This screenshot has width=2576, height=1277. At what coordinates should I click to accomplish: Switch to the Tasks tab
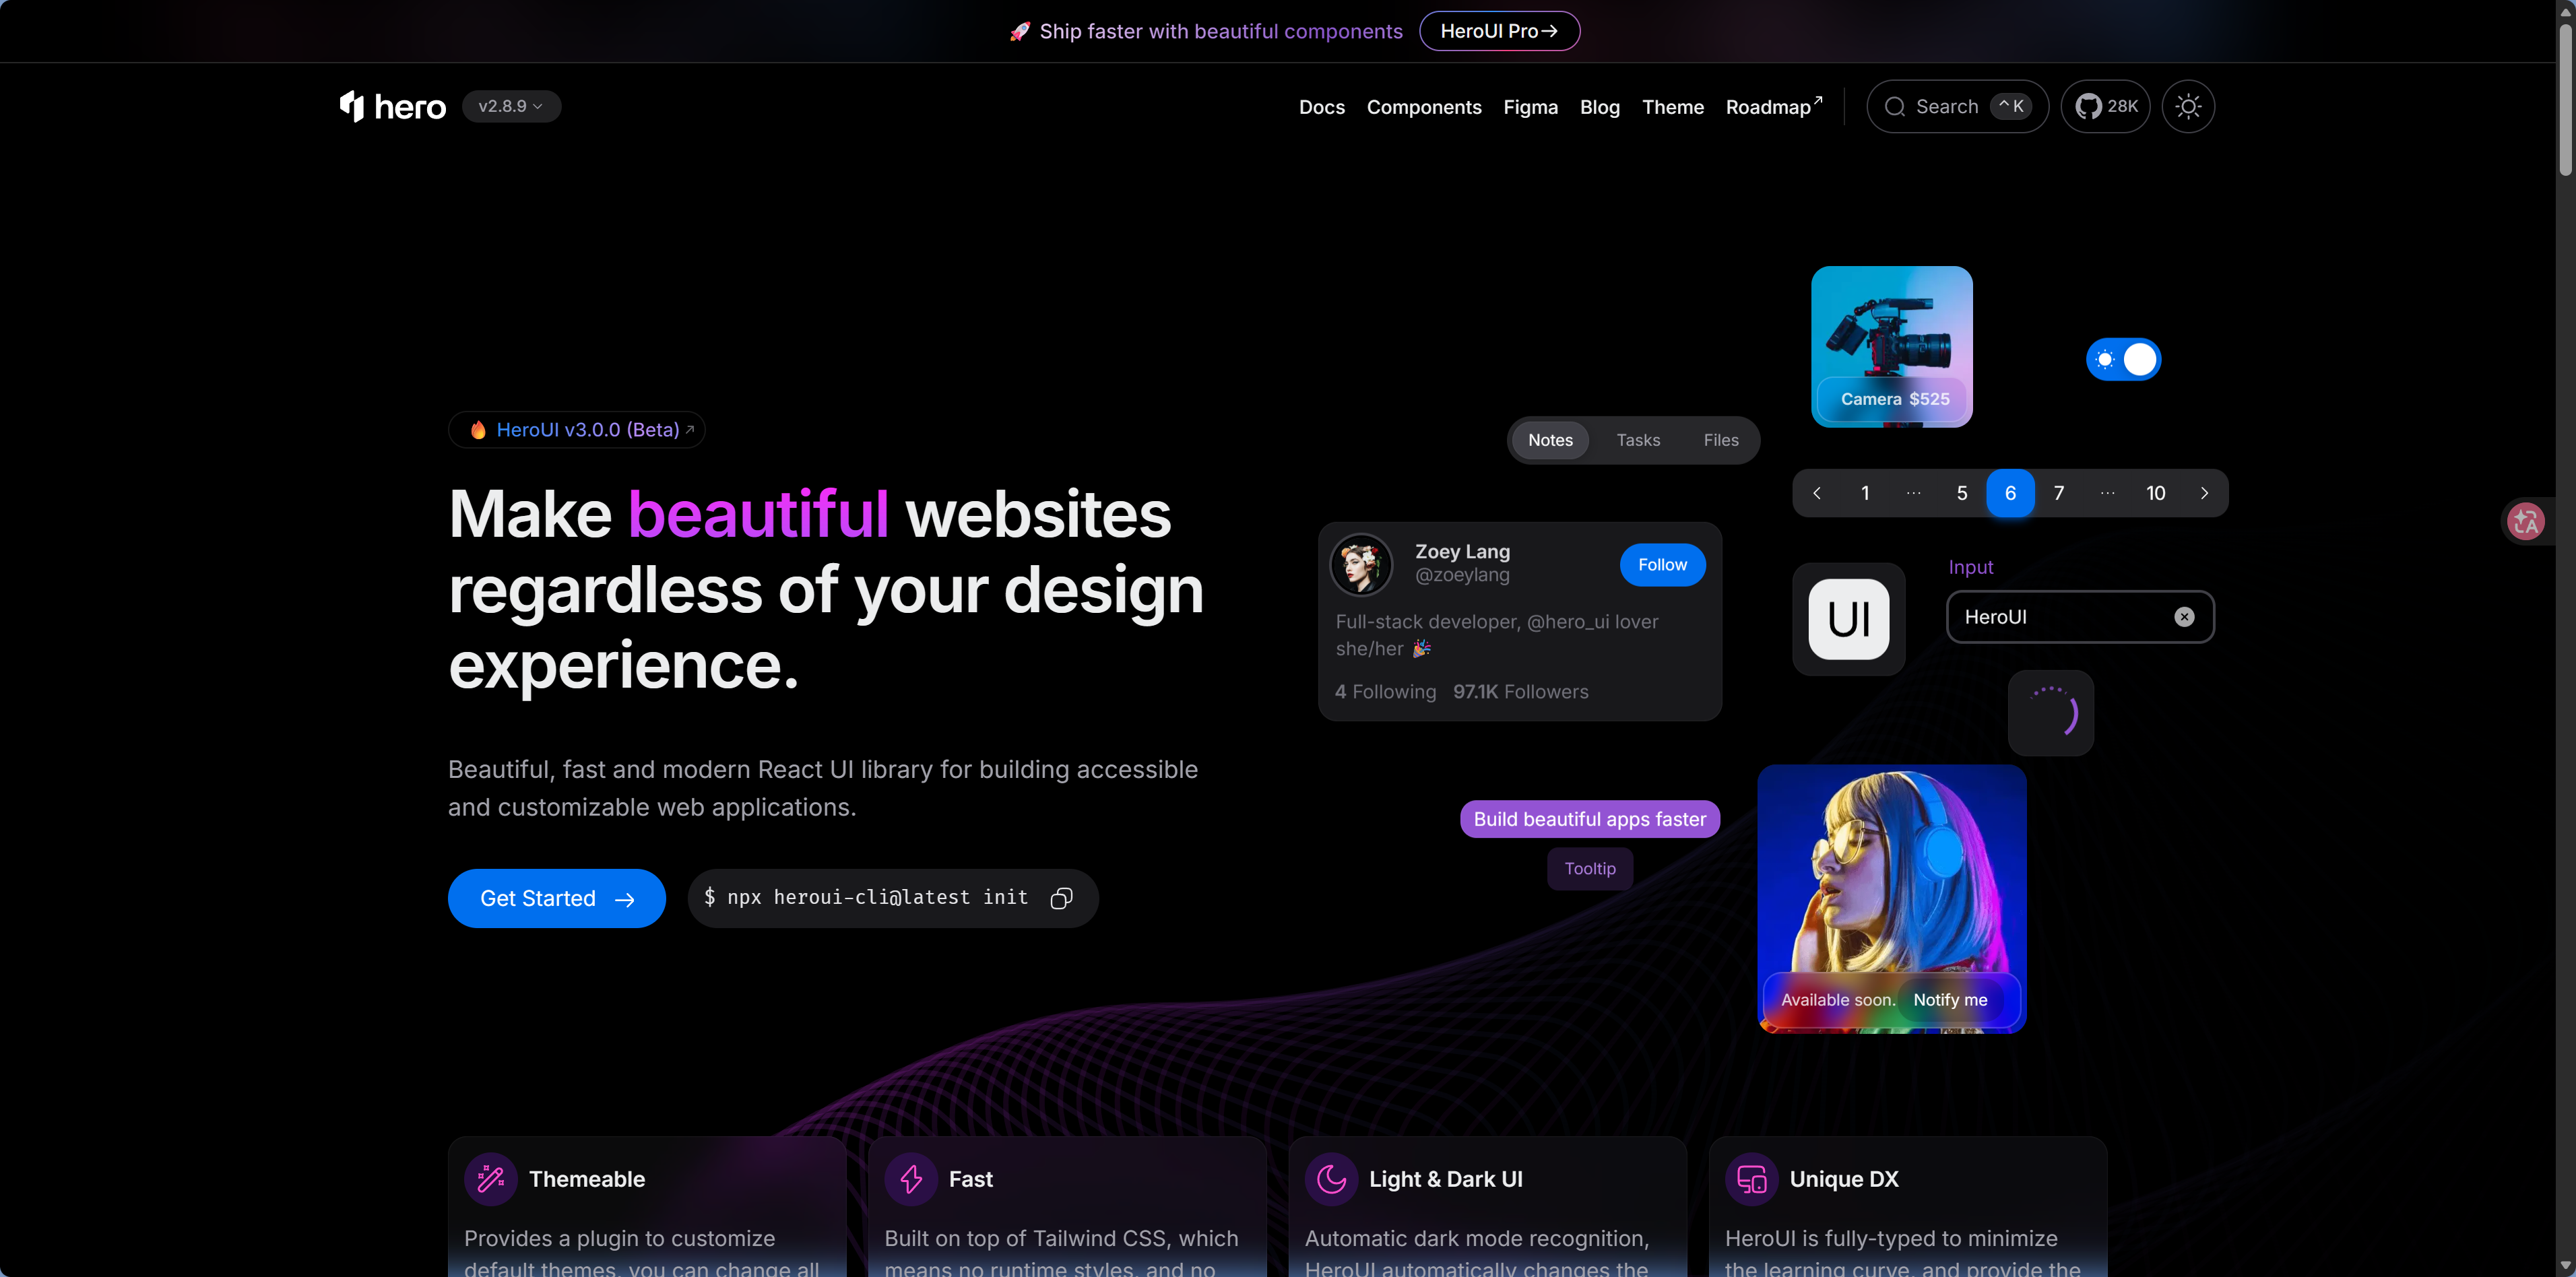[x=1638, y=440]
